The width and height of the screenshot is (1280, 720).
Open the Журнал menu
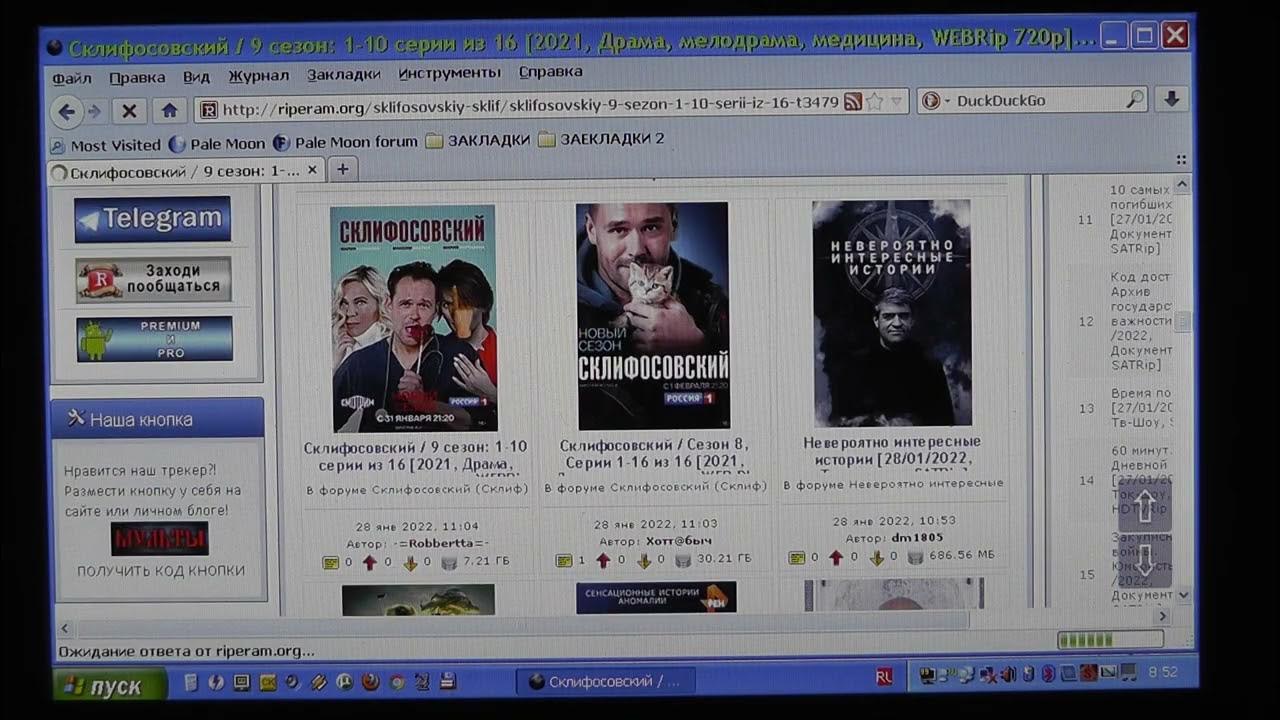pyautogui.click(x=258, y=75)
